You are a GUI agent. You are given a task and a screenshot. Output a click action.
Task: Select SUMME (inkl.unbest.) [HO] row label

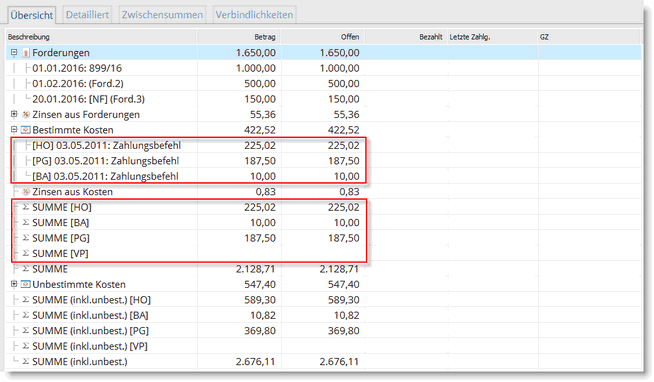(x=91, y=300)
